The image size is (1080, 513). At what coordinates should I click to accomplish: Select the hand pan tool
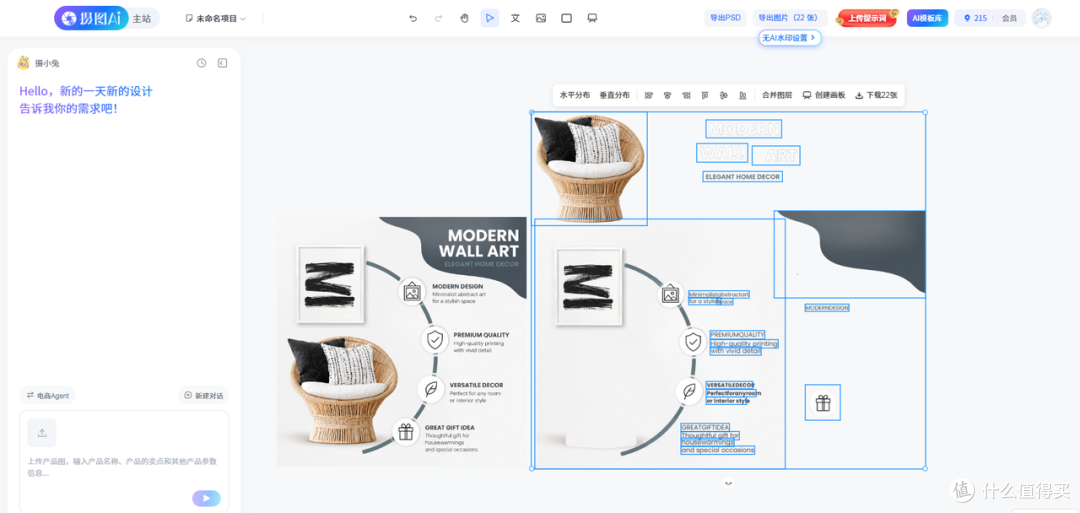coord(464,19)
